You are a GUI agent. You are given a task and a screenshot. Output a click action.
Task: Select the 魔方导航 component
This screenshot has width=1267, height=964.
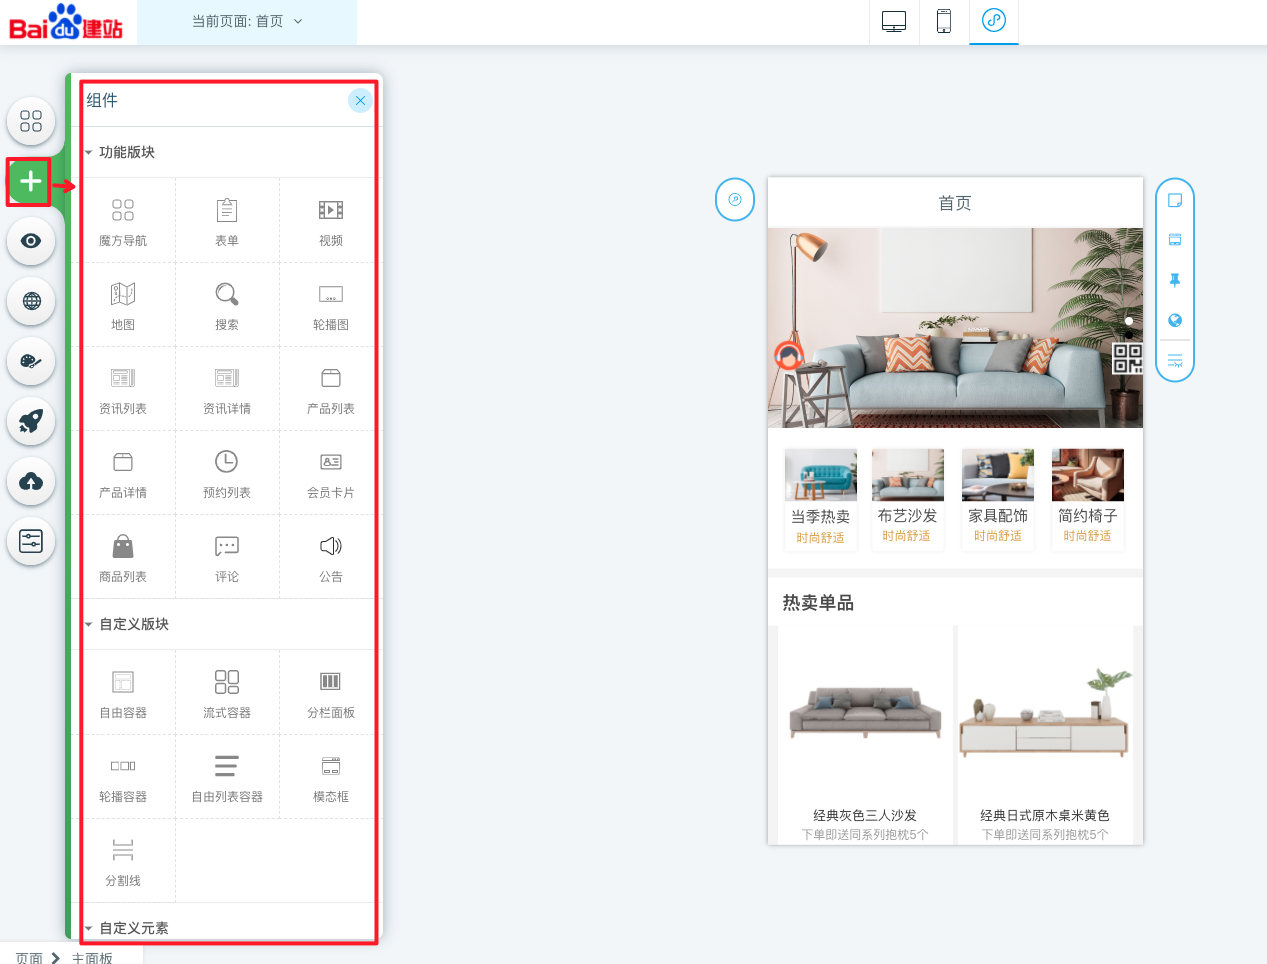click(x=123, y=221)
